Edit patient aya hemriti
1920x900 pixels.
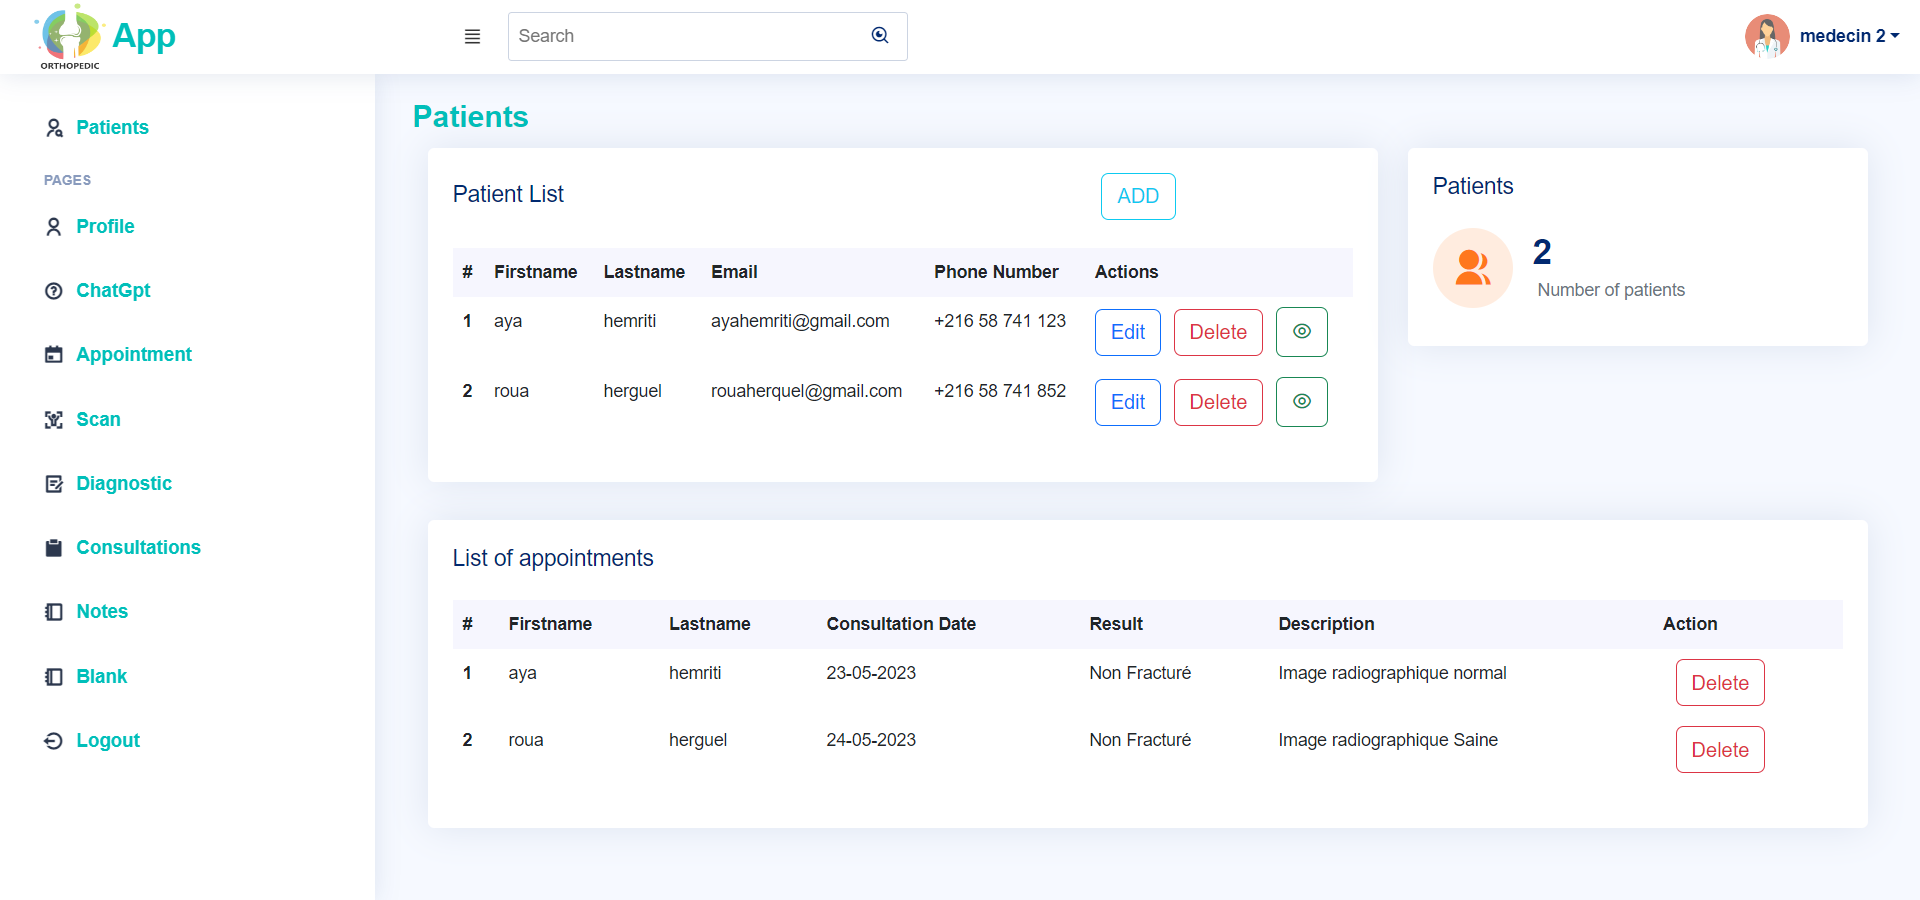1128,332
